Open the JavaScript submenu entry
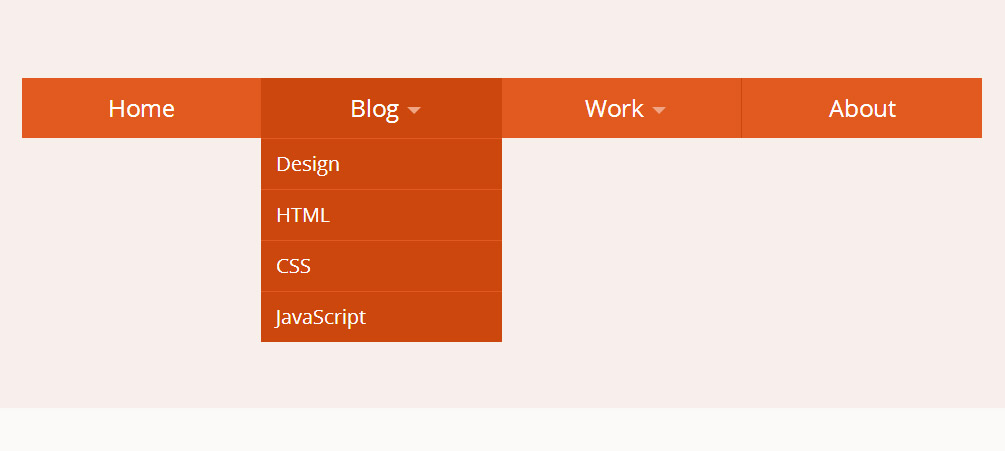Viewport: 1005px width, 451px height. [x=381, y=317]
